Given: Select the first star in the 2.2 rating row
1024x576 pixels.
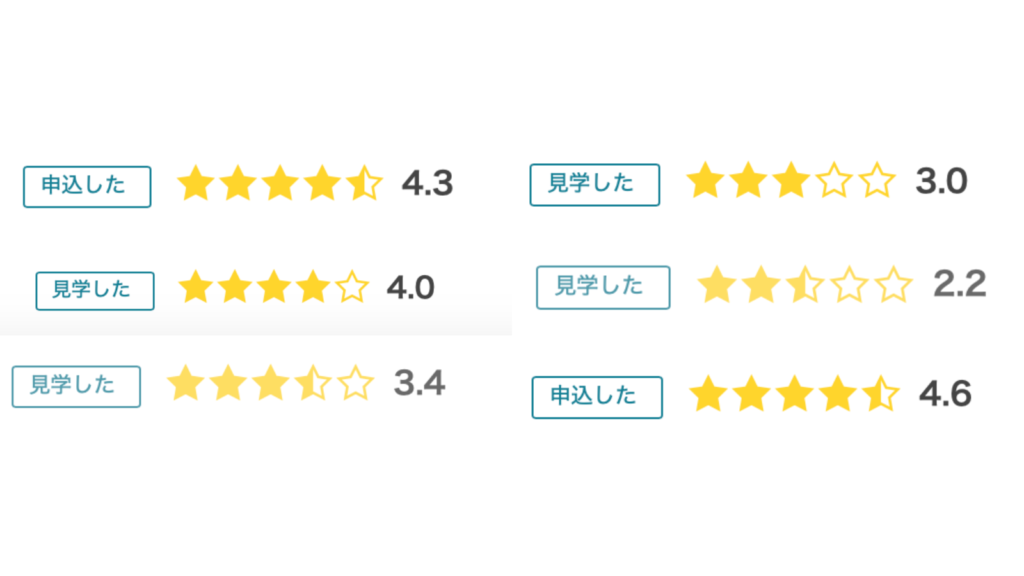Looking at the screenshot, I should [x=716, y=286].
